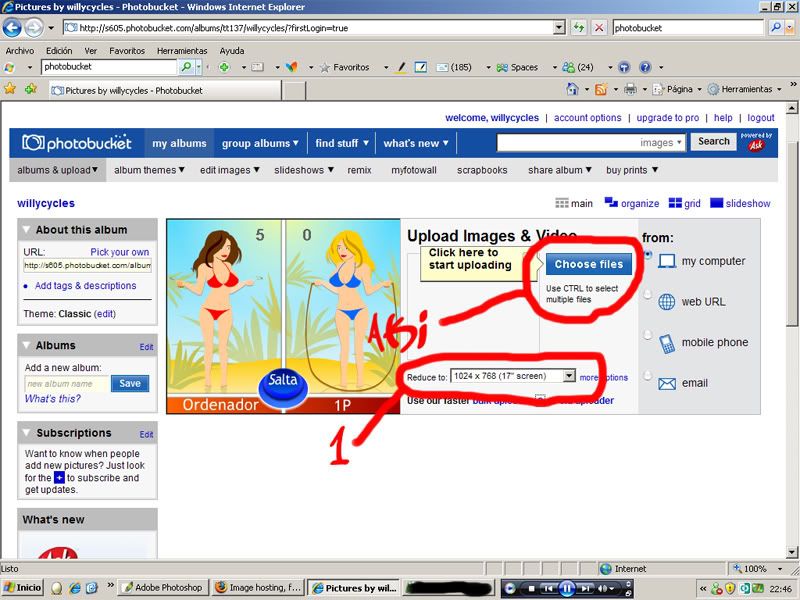
Task: Click the Ask powered-by logo
Action: coord(756,145)
